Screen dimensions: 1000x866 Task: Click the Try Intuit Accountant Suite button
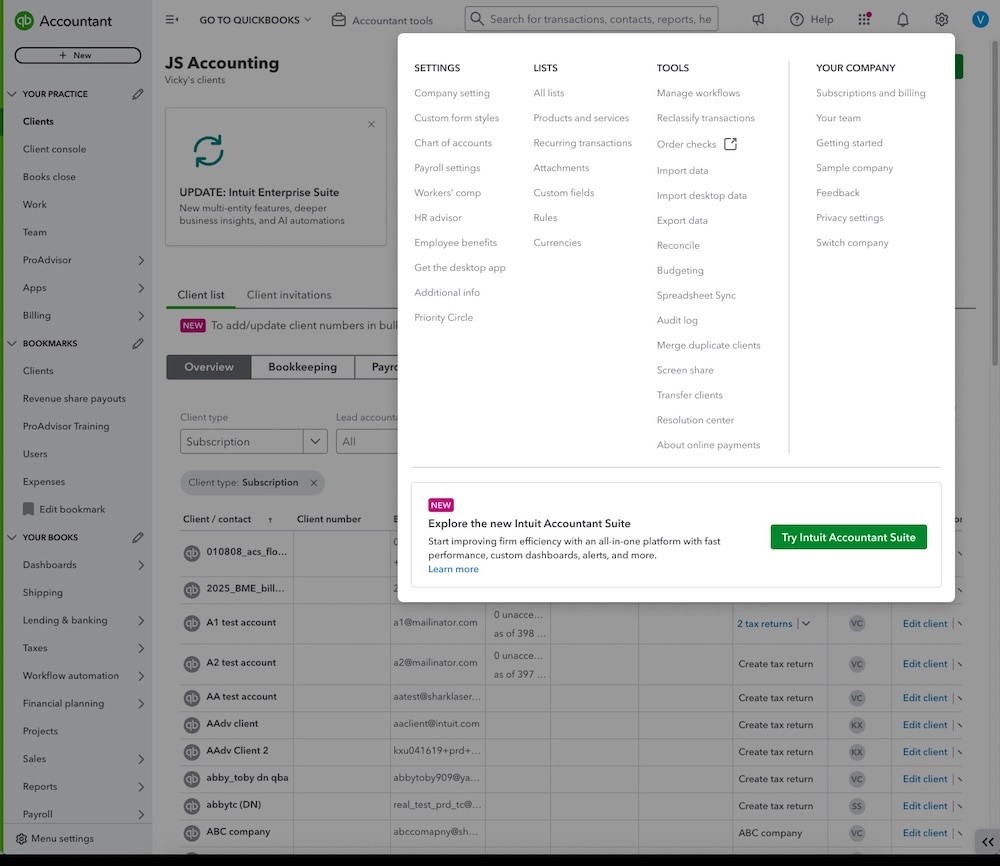coord(848,536)
